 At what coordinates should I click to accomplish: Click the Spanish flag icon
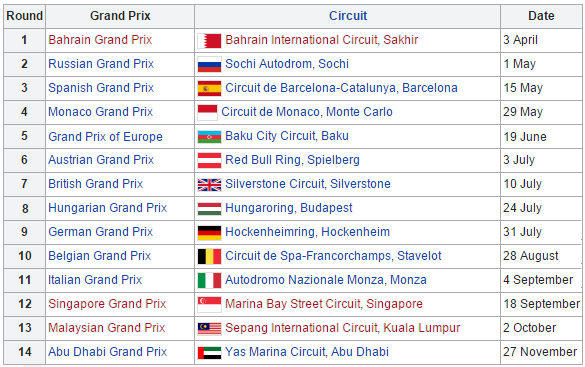click(209, 88)
